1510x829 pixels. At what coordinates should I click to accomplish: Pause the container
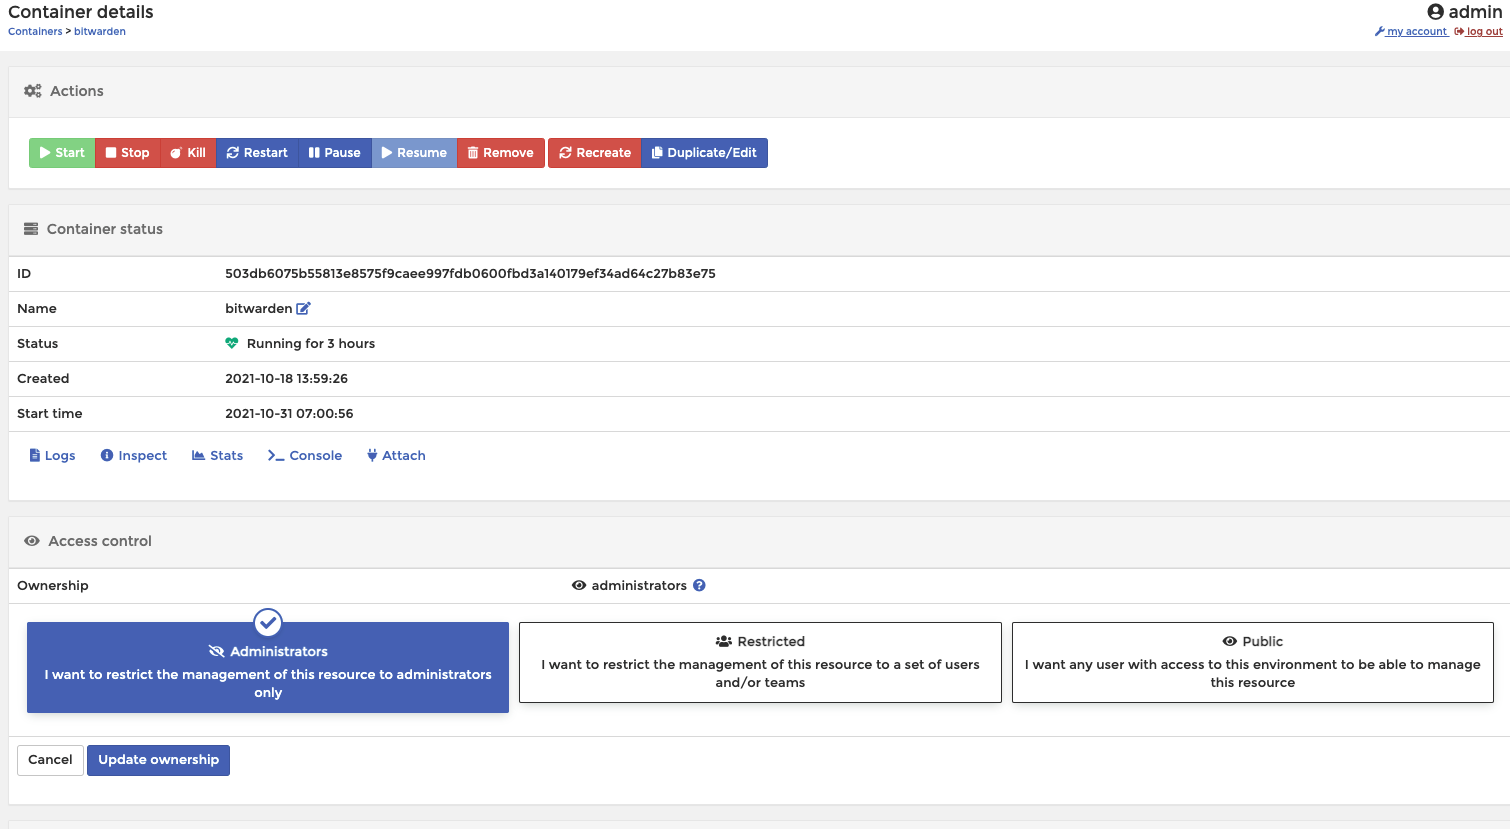coord(335,153)
